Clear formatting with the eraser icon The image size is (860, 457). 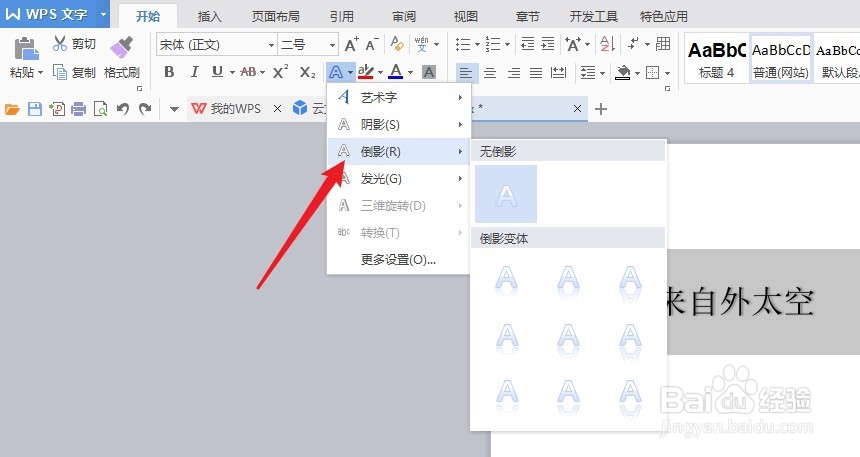click(x=397, y=43)
